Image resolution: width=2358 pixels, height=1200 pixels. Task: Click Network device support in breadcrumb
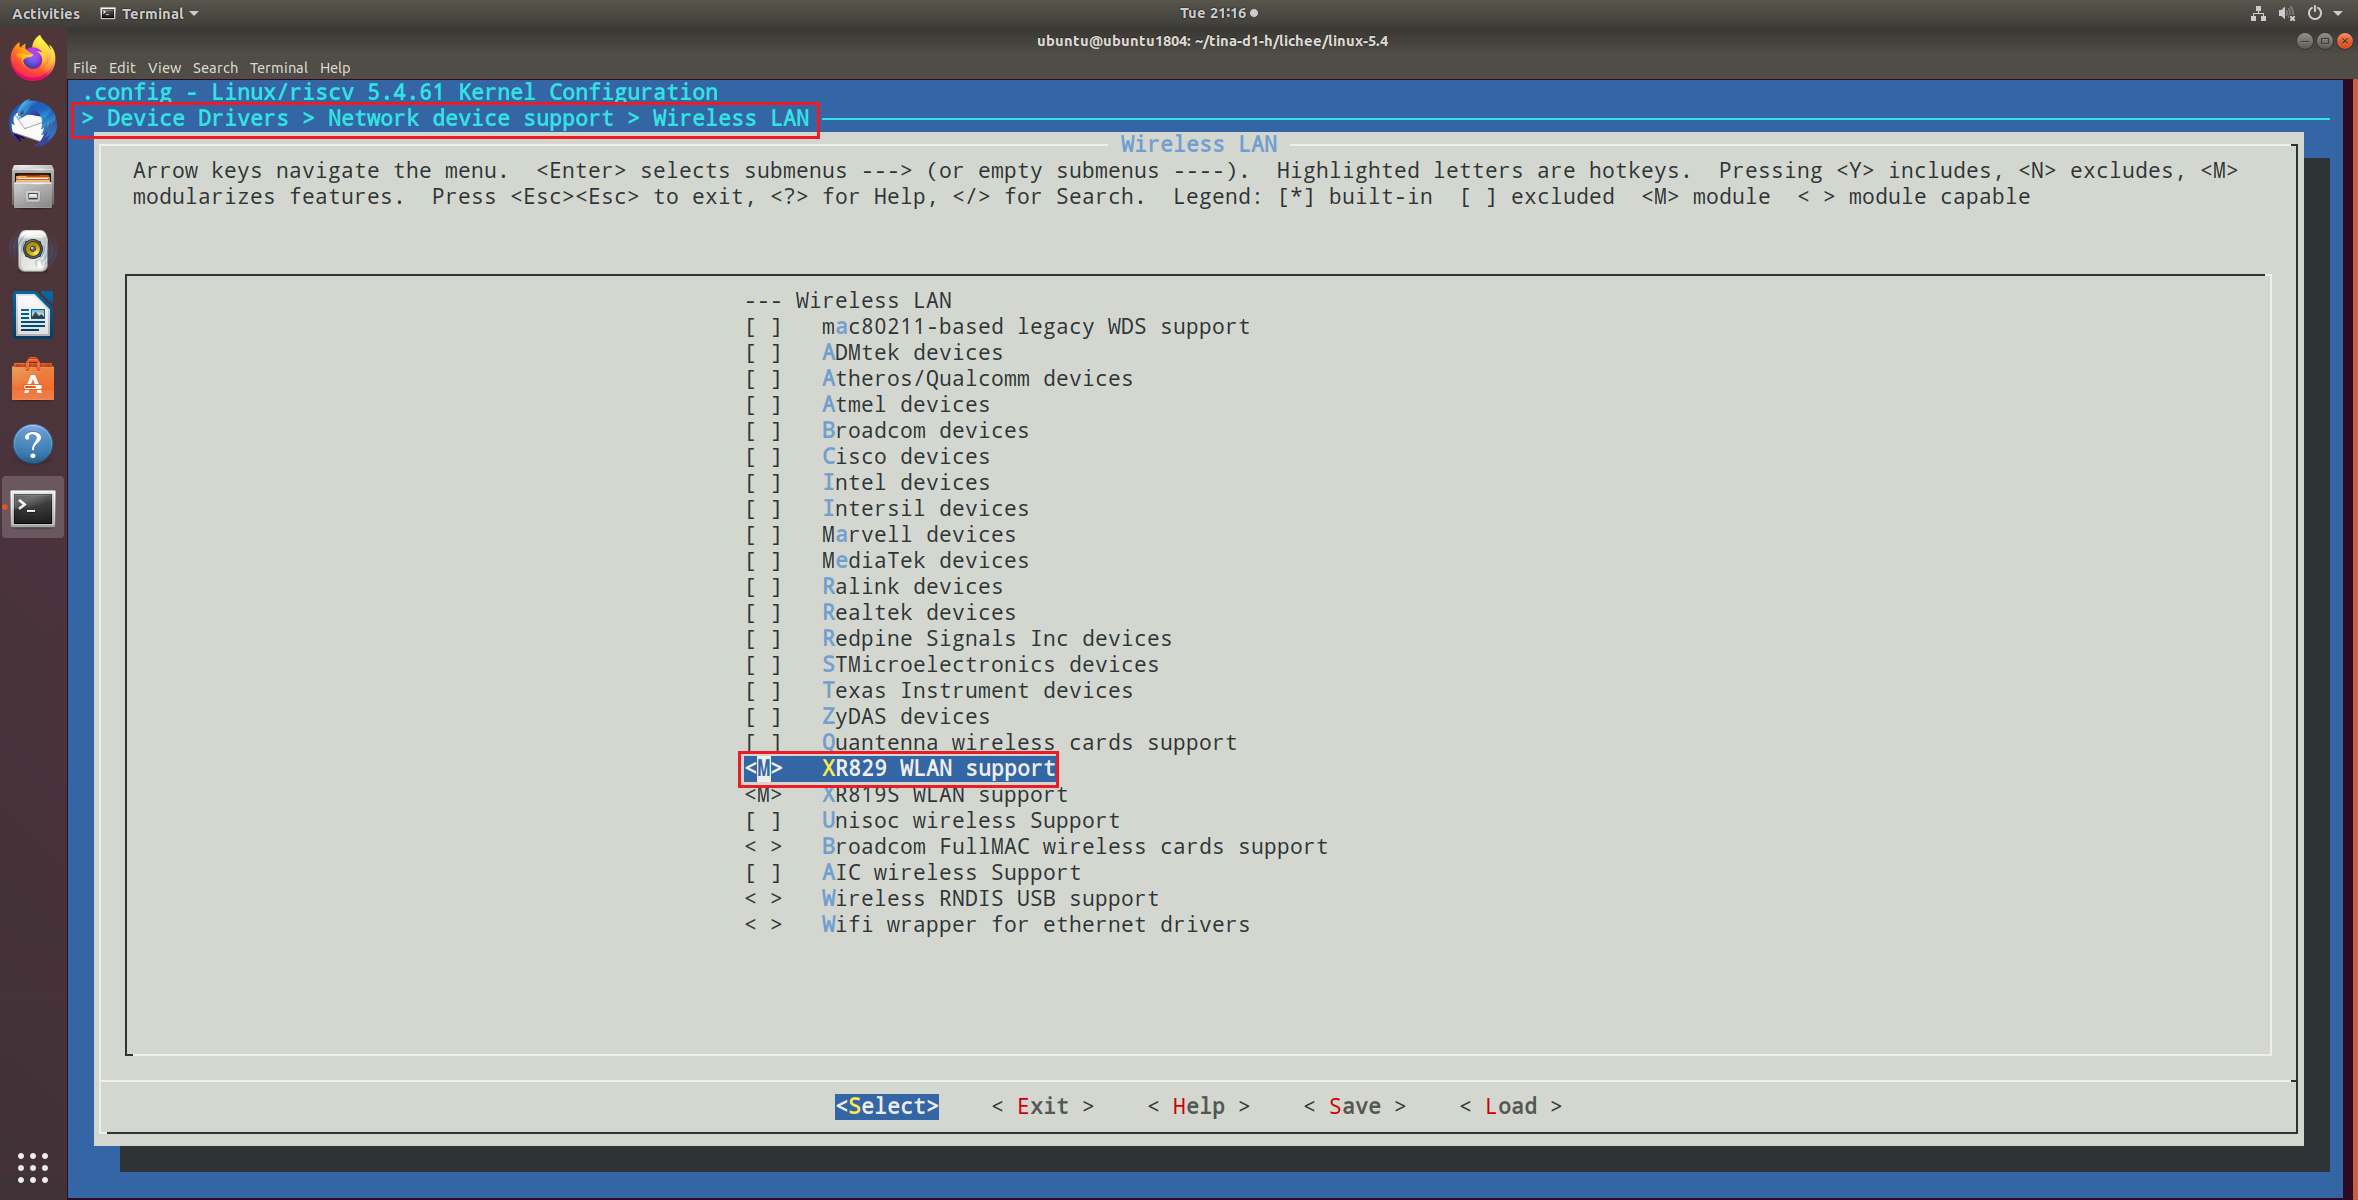(471, 118)
